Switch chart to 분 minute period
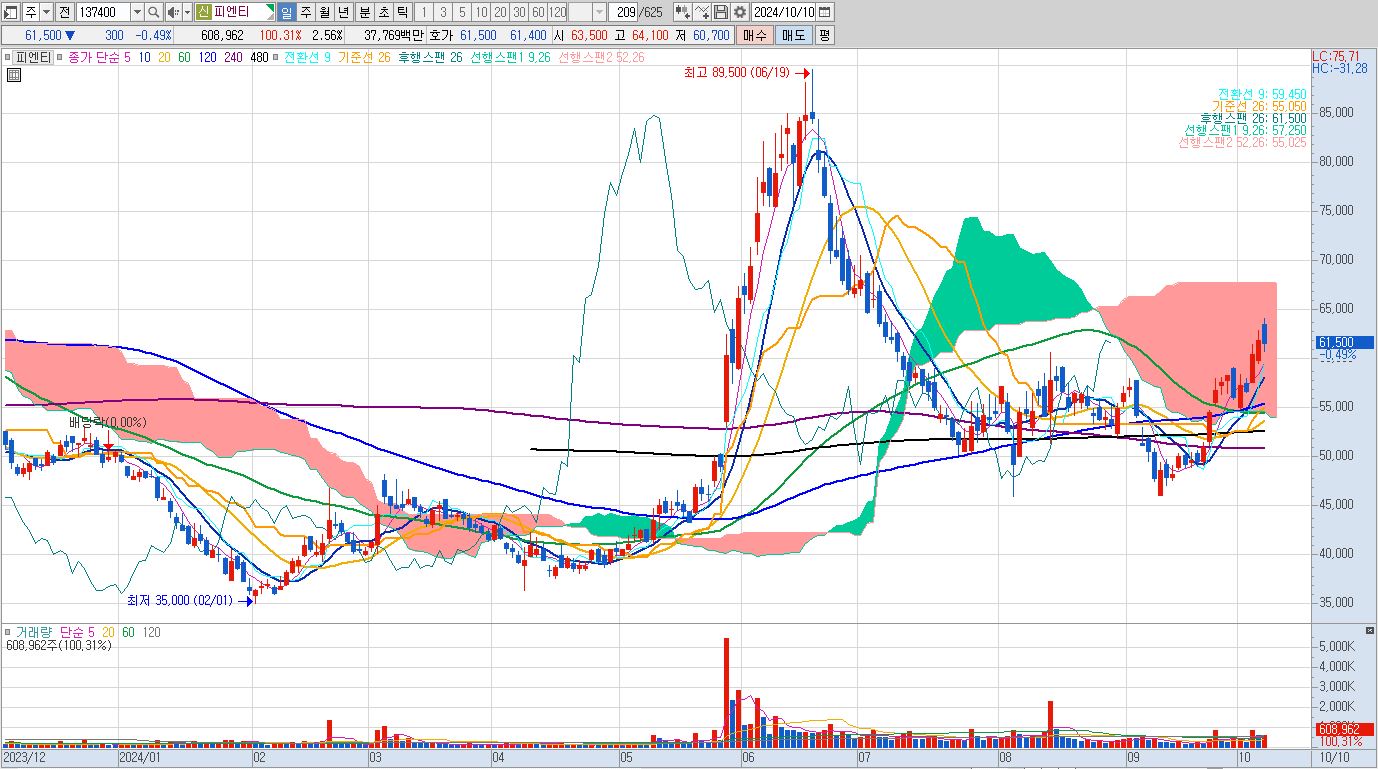 [363, 12]
